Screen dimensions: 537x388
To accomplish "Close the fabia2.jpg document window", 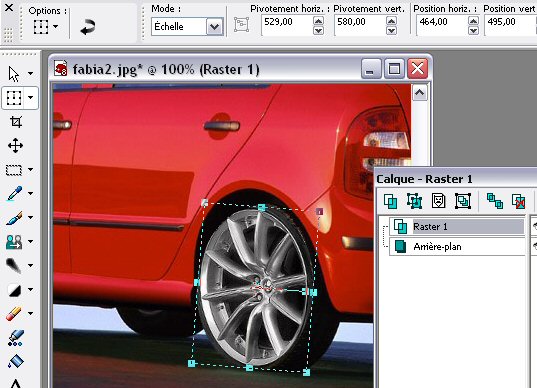I will [x=417, y=69].
